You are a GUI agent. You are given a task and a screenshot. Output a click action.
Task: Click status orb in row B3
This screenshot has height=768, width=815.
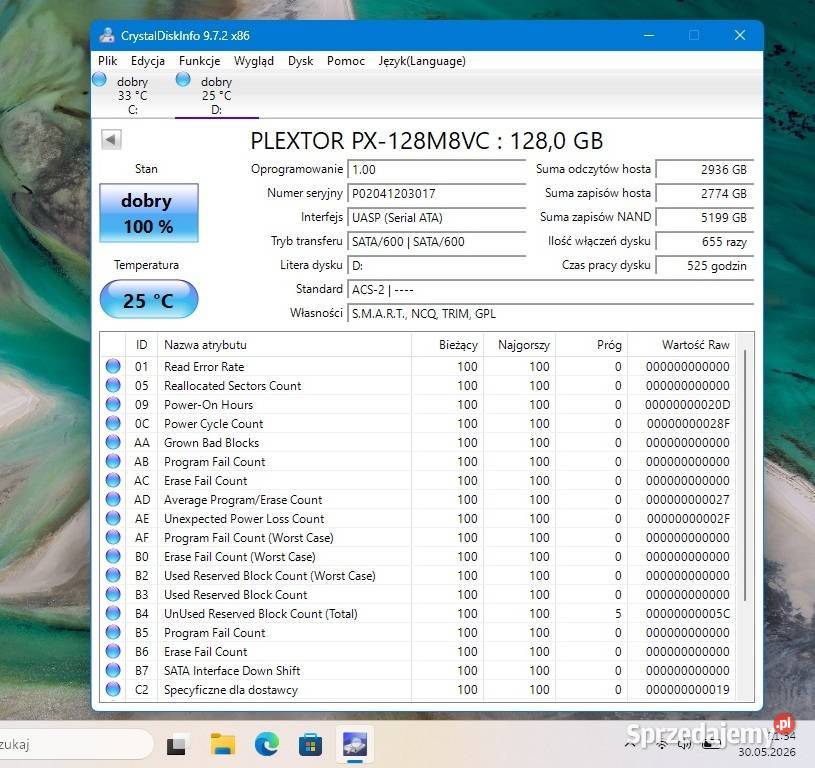tap(113, 594)
